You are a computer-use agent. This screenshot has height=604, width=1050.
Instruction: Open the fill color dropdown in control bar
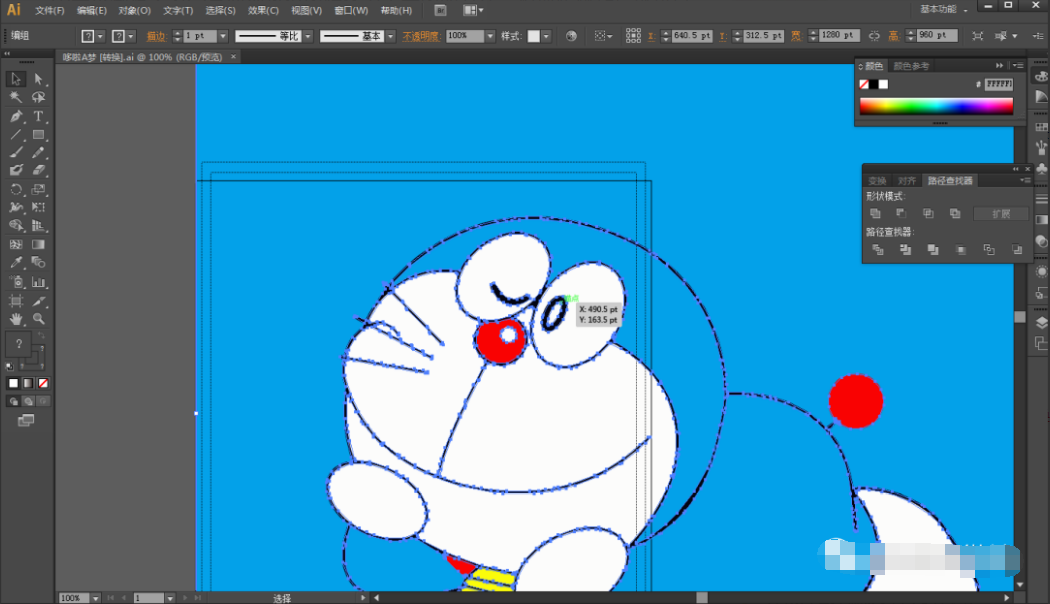click(100, 36)
